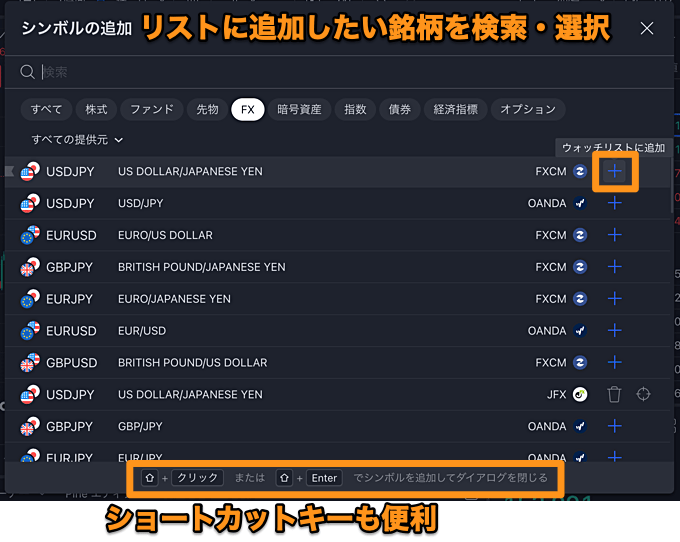Select the 'EUR/USD' OANDA description text
The width and height of the screenshot is (680, 542).
(142, 330)
